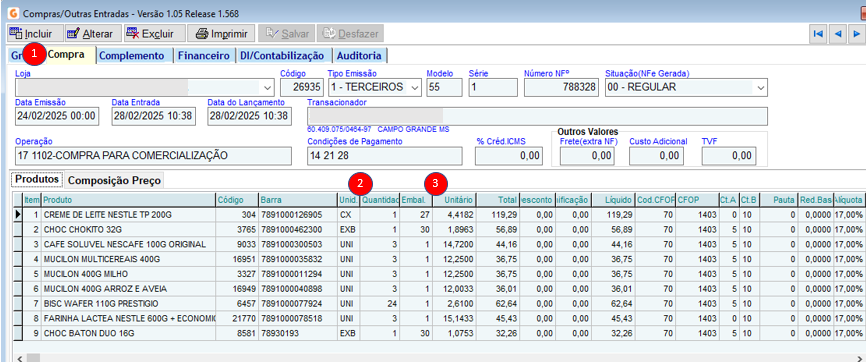Open the DI/Contabilização tab
866x362 pixels.
coord(282,55)
